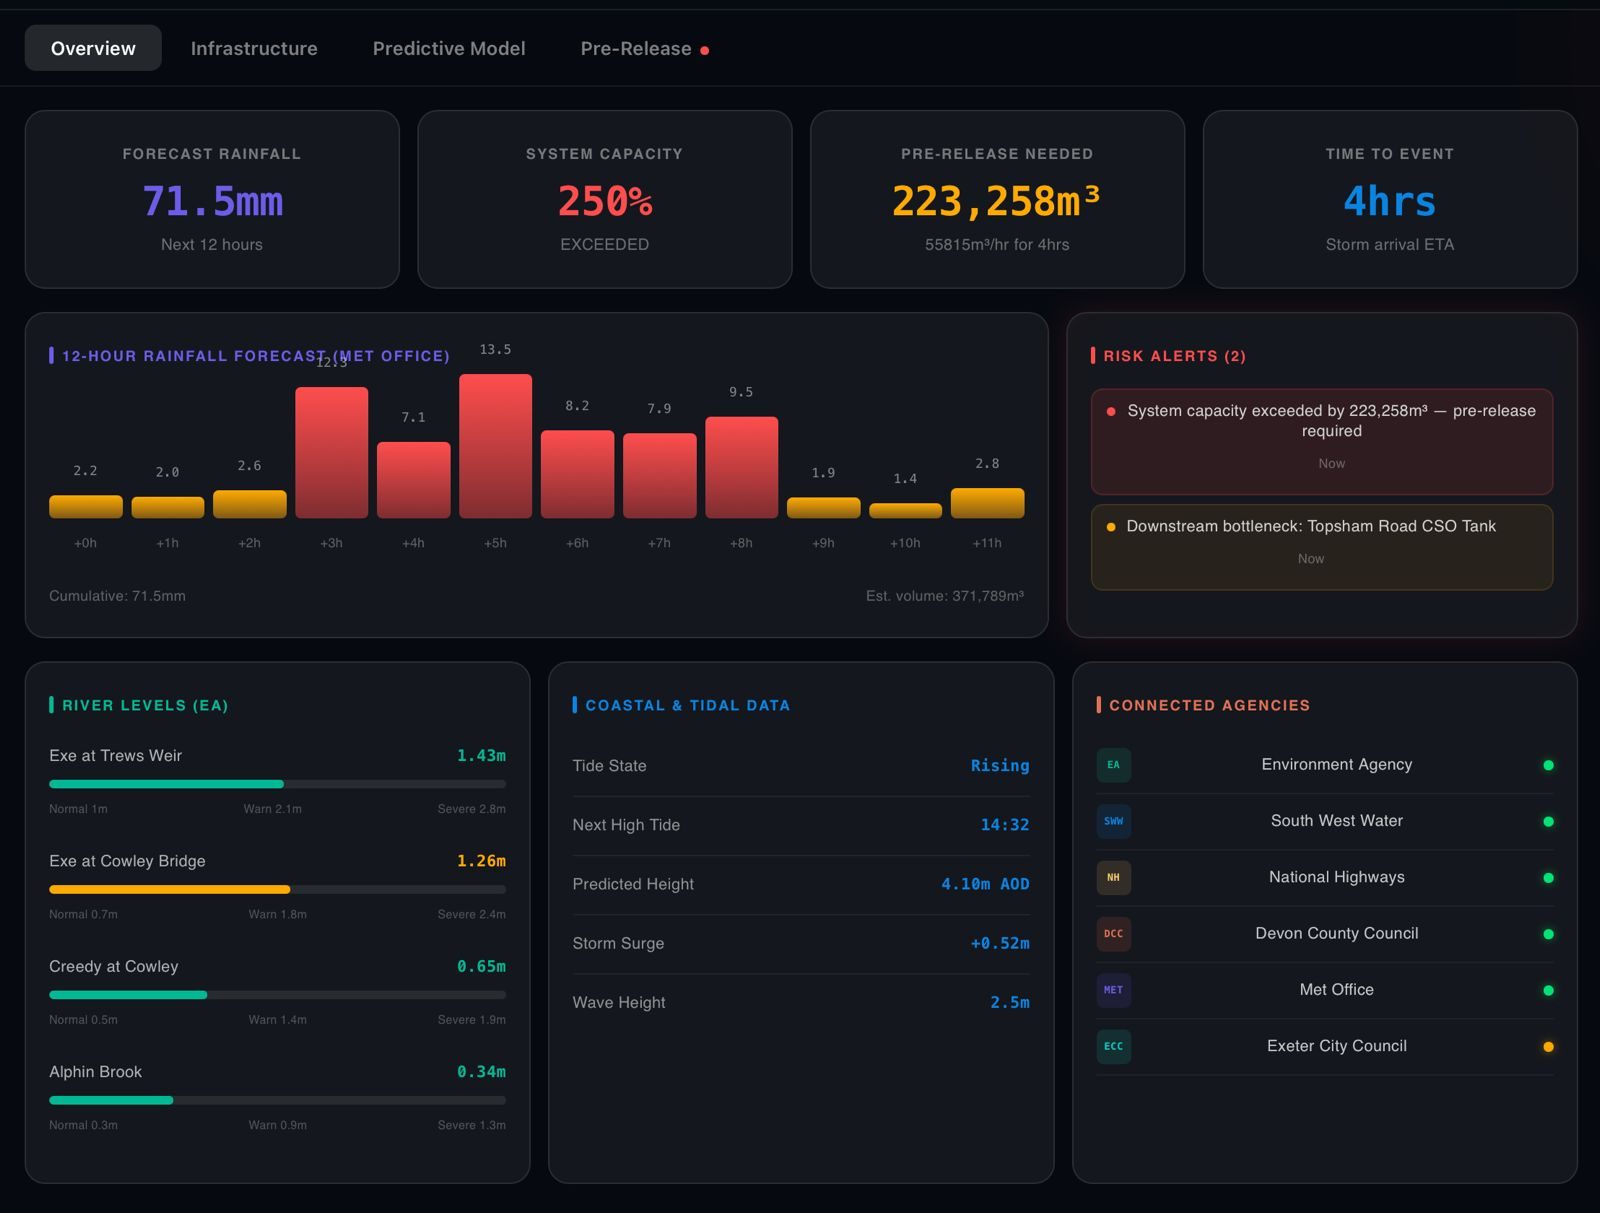
Task: Select the tallest 13.5 rainfall bar
Action: point(496,446)
